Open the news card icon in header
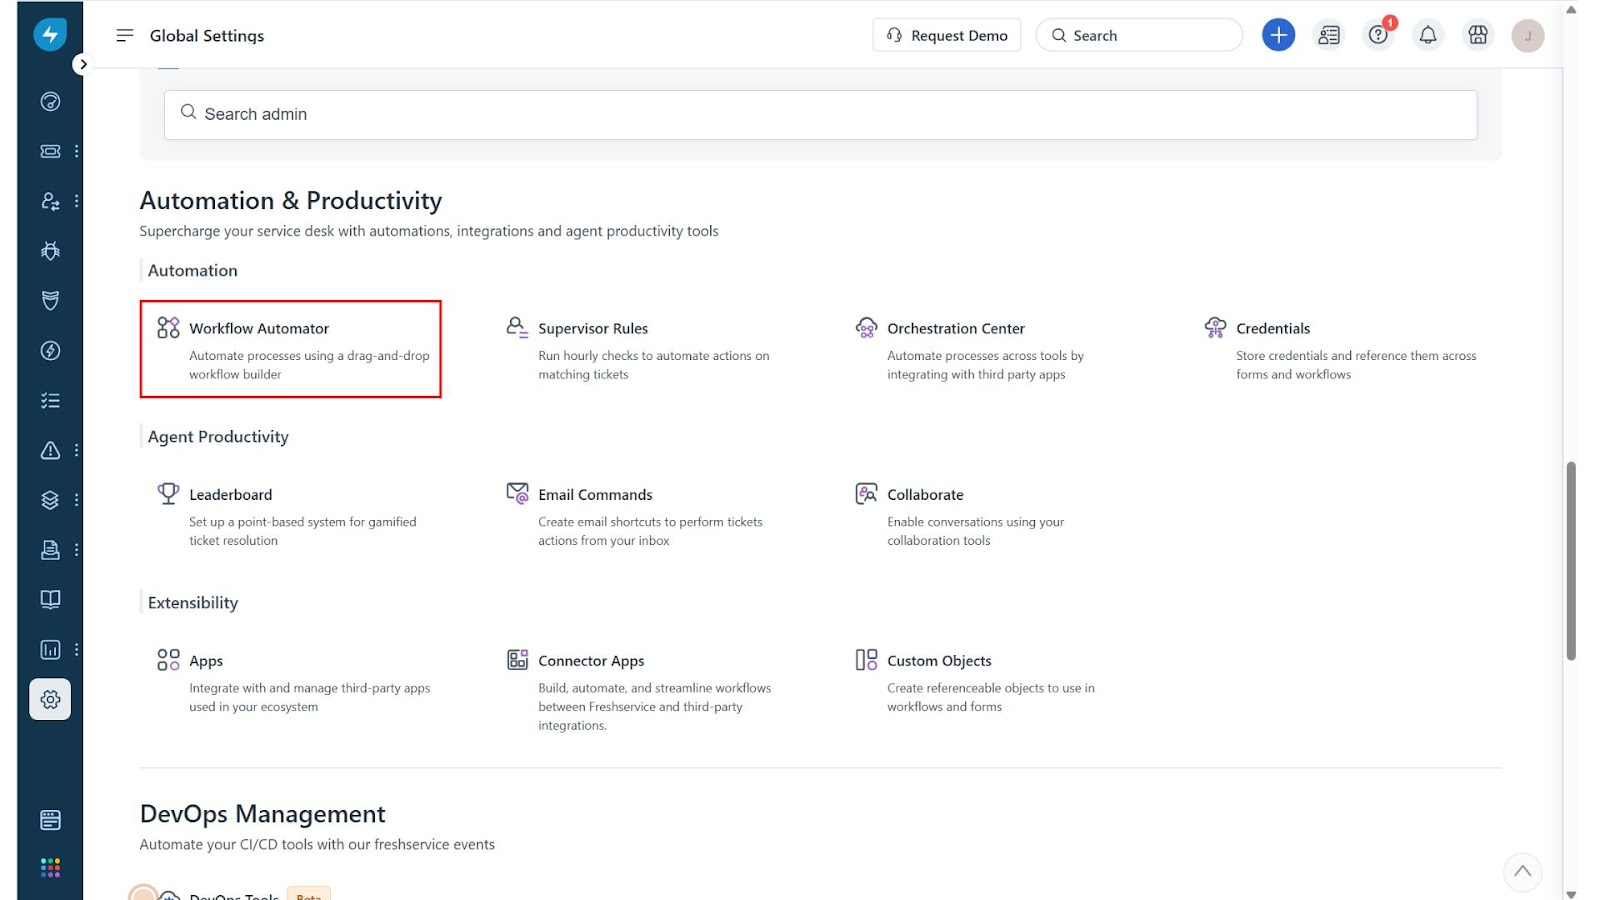 point(1329,35)
